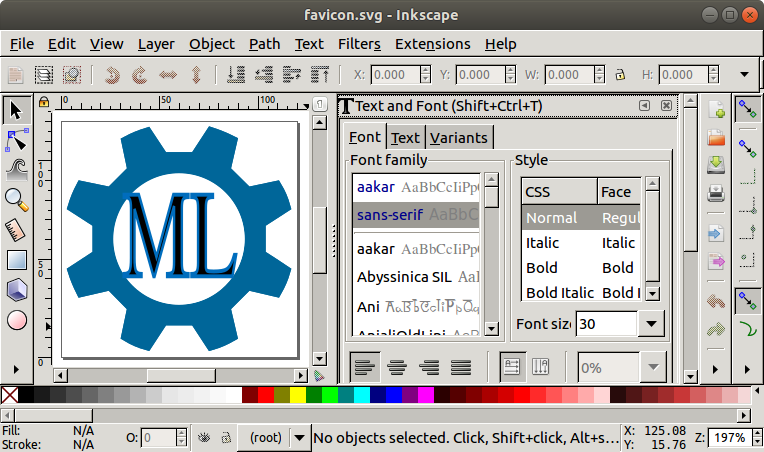Toggle width/height ratio lock

tap(620, 75)
